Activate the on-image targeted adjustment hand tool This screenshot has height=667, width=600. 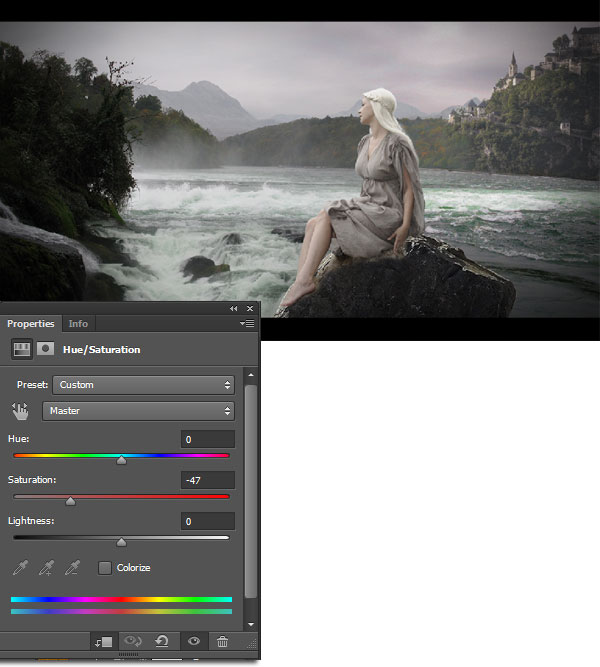tap(21, 411)
